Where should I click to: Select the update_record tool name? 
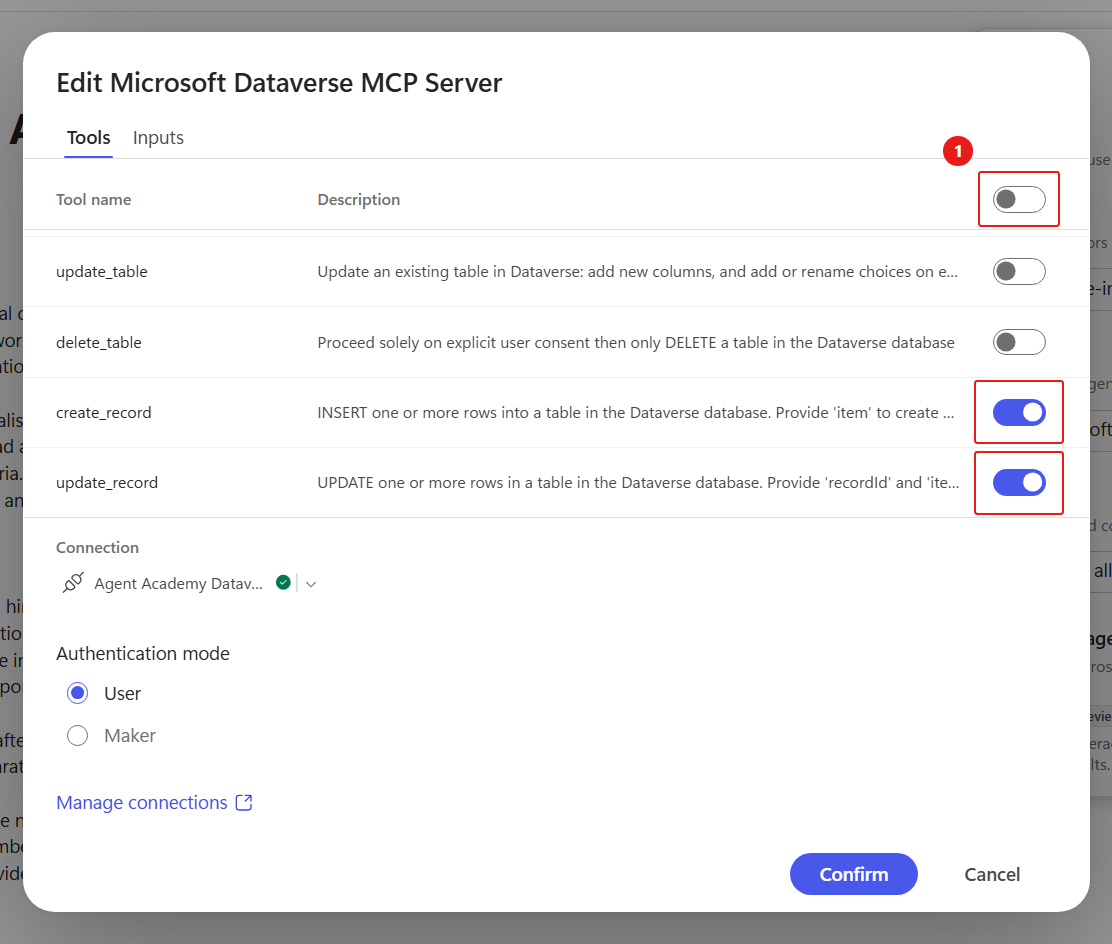(x=107, y=483)
